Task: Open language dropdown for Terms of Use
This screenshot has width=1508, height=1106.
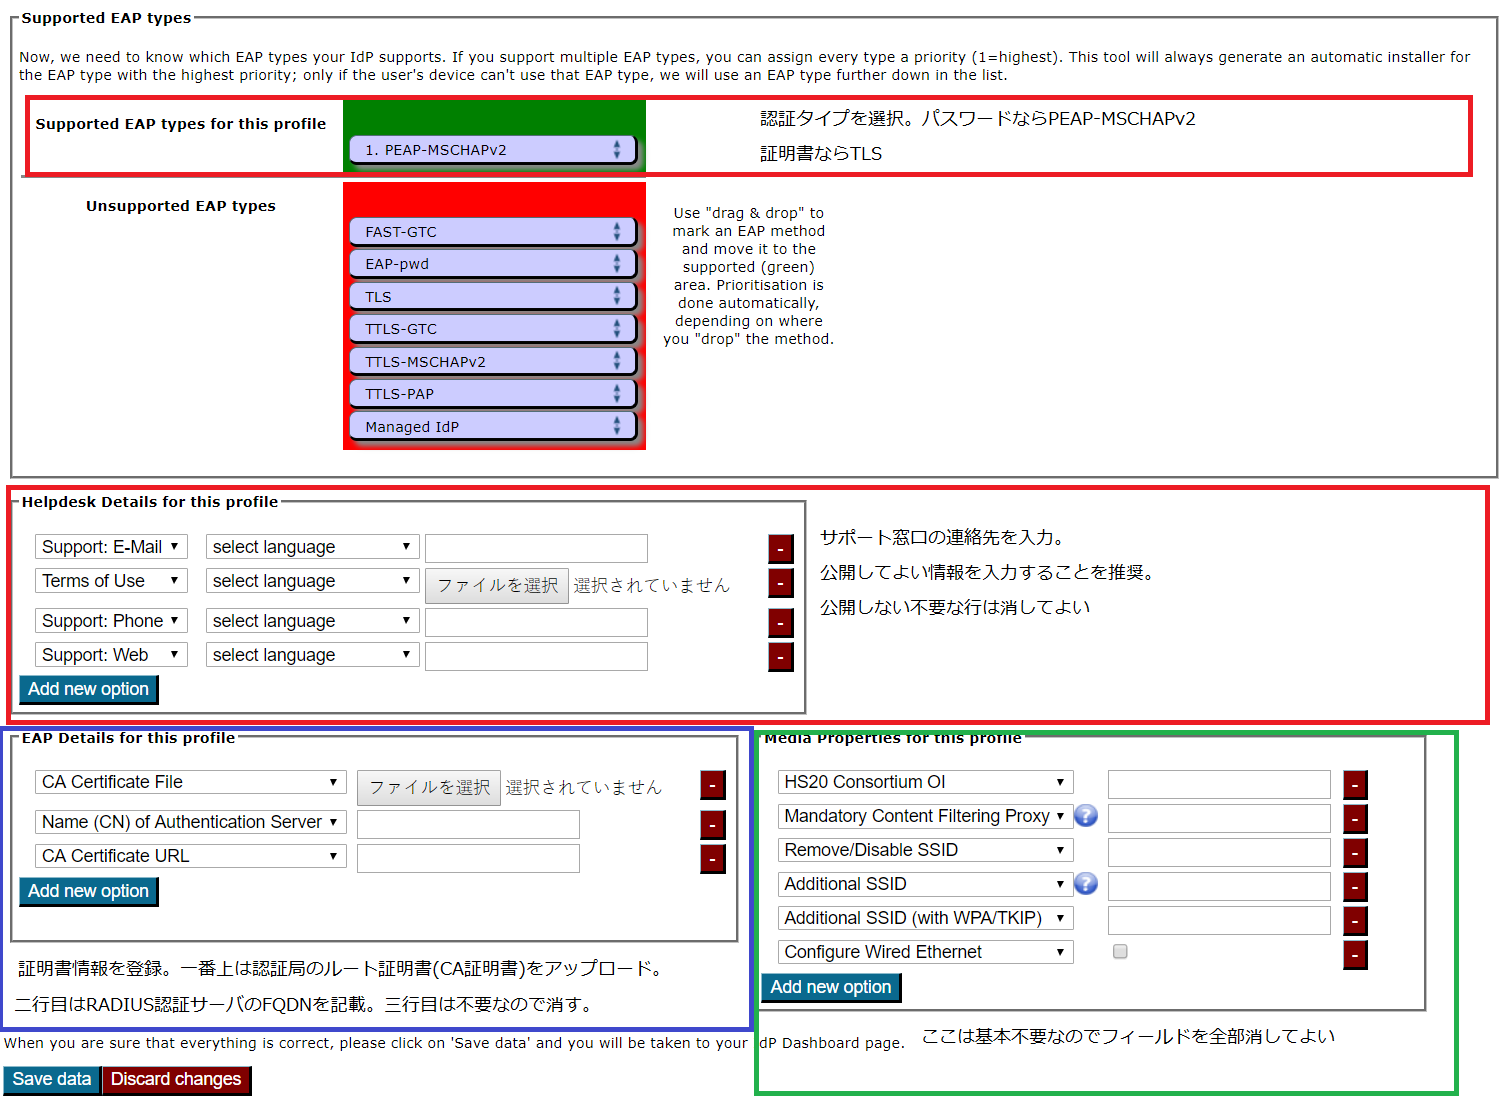Action: [x=312, y=581]
